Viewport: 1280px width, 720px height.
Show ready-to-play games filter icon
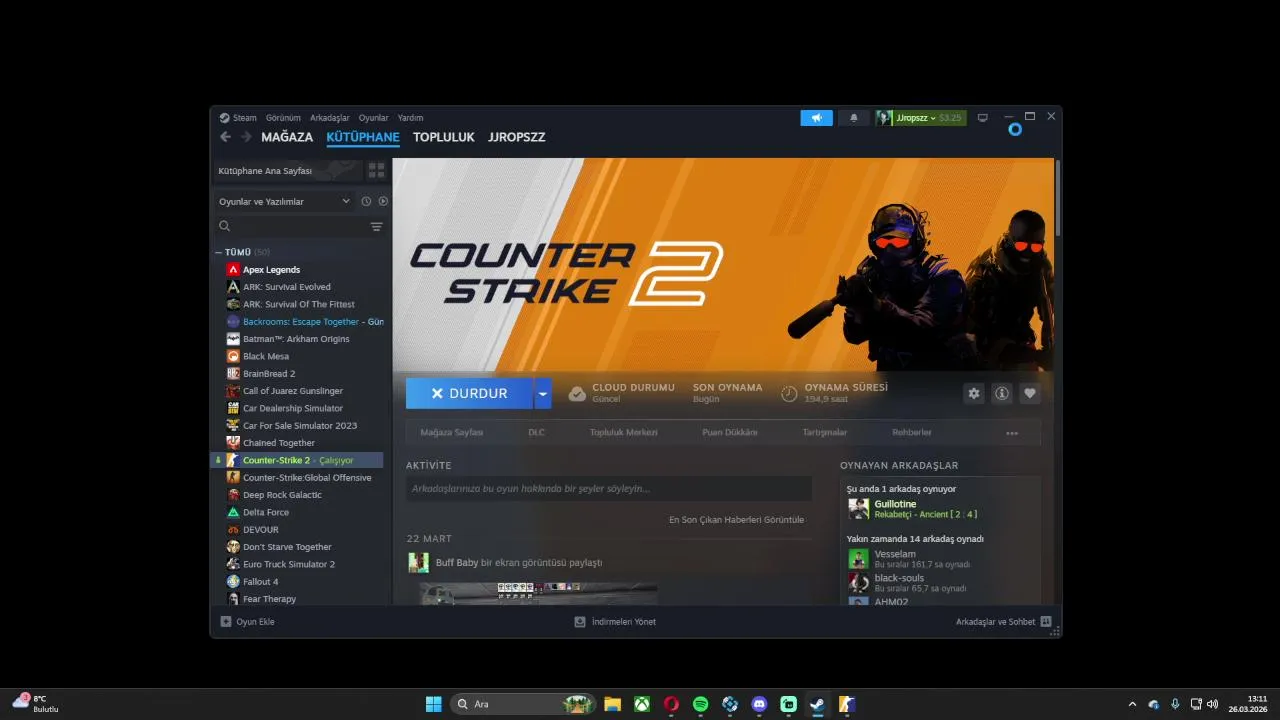(x=383, y=201)
